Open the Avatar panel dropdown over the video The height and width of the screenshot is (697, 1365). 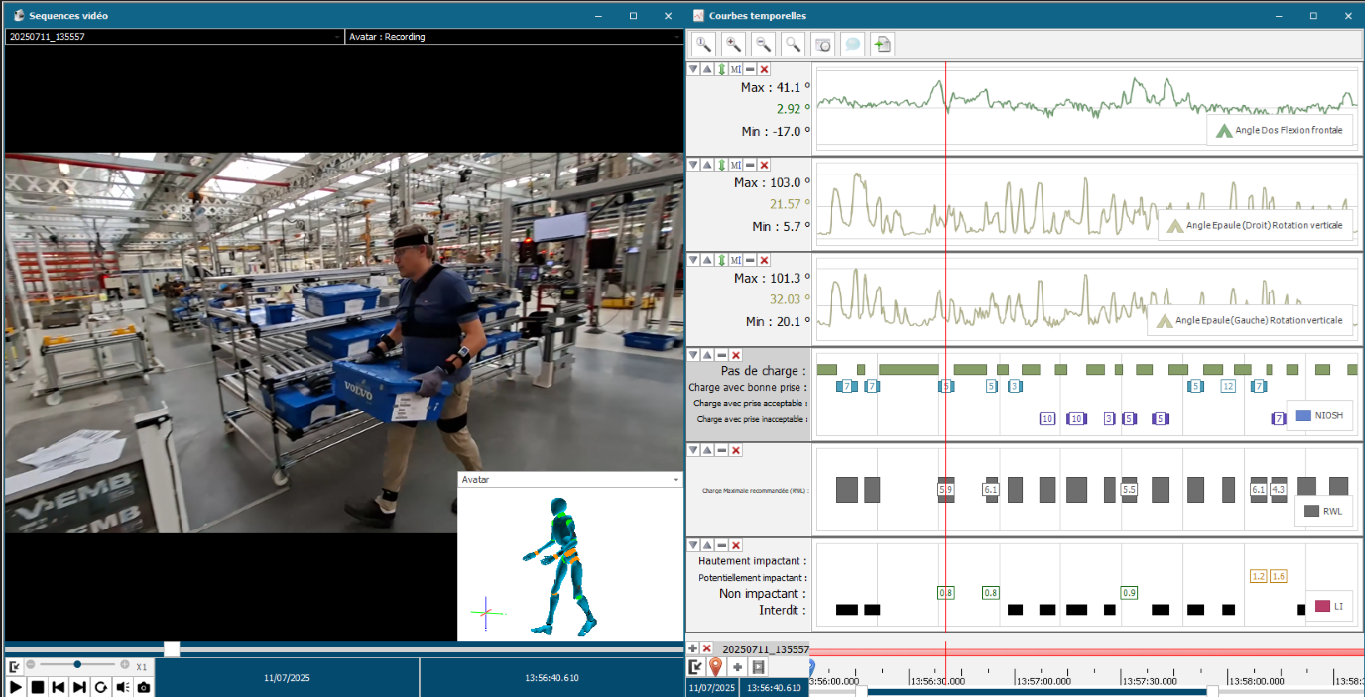(x=676, y=480)
